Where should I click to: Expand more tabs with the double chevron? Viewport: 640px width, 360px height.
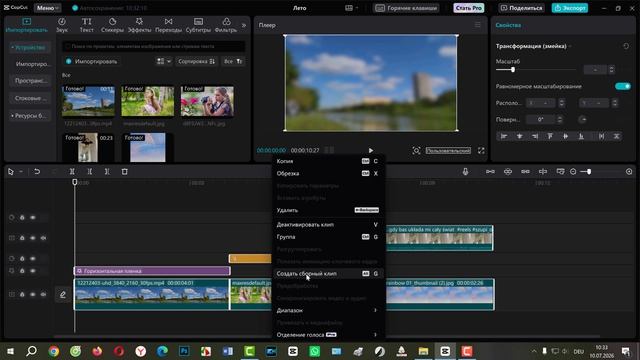(x=244, y=25)
